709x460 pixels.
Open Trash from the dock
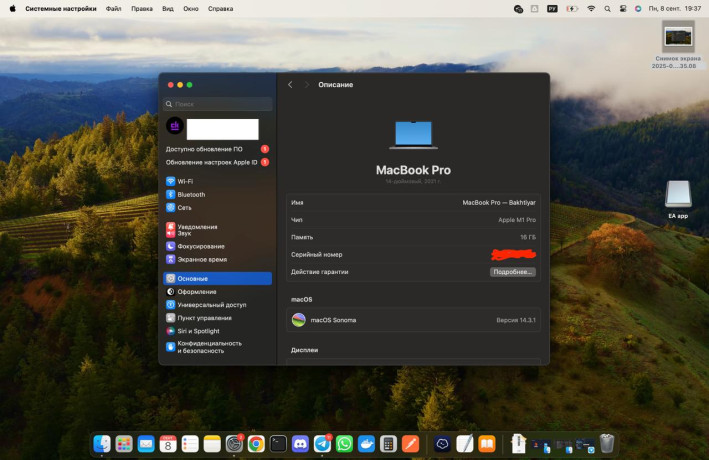pos(607,444)
